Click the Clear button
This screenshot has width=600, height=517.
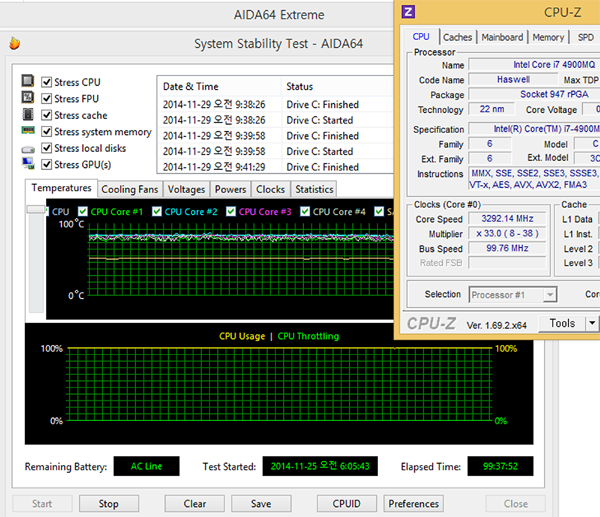point(195,504)
